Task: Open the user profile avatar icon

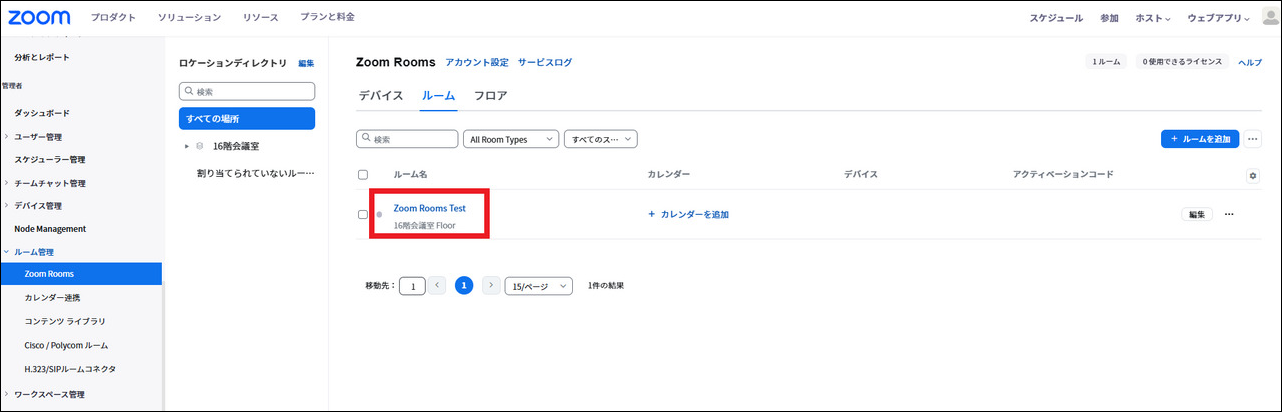Action: point(1270,18)
